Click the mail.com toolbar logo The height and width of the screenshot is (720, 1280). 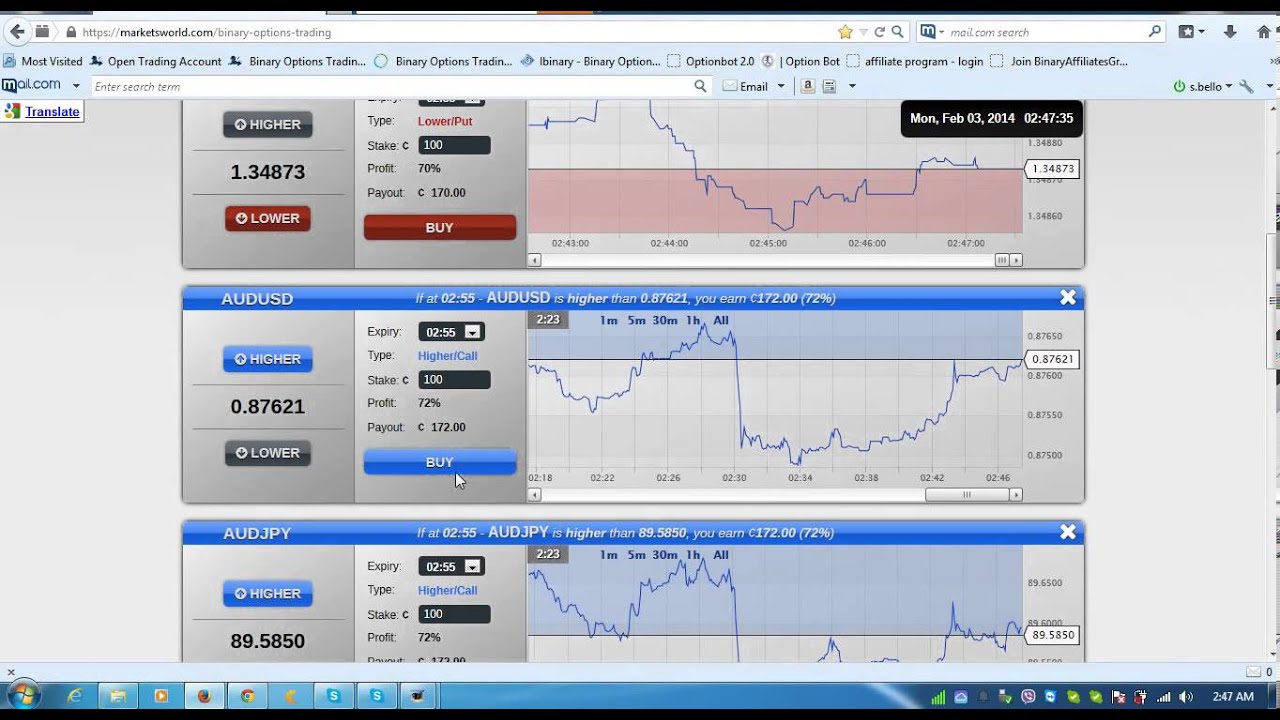point(32,85)
